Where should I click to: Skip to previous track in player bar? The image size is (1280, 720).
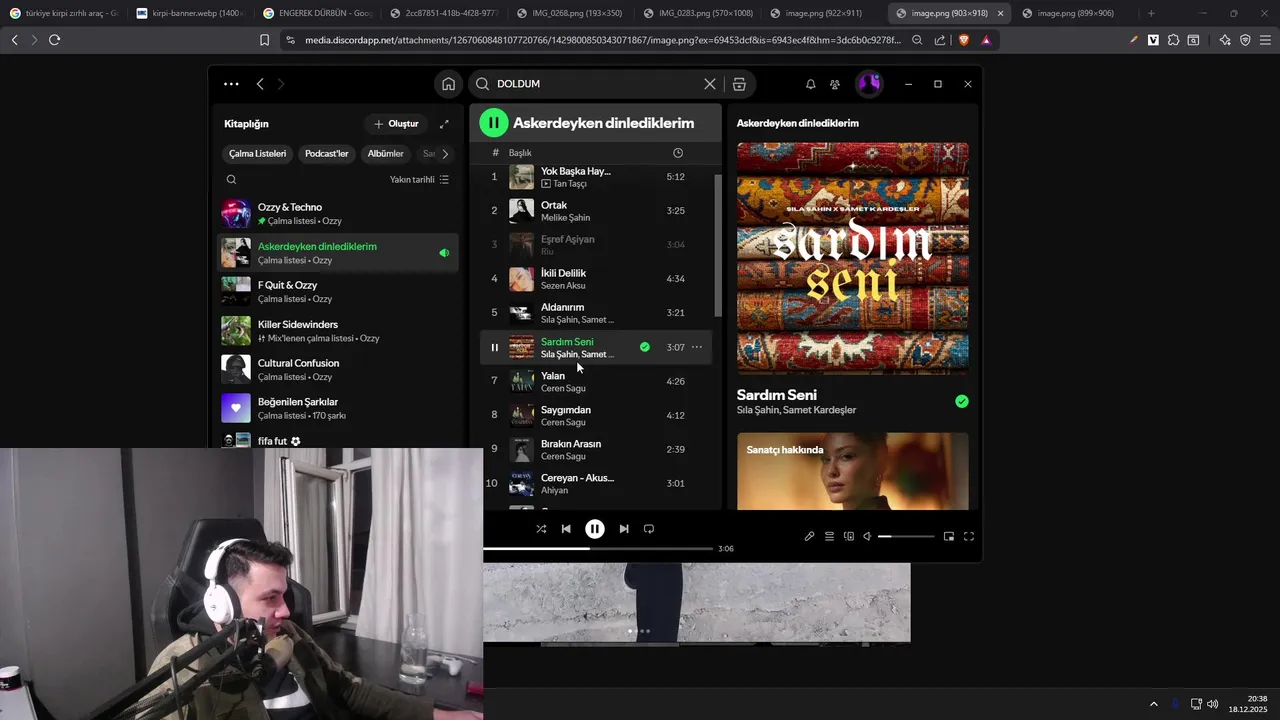tap(566, 529)
